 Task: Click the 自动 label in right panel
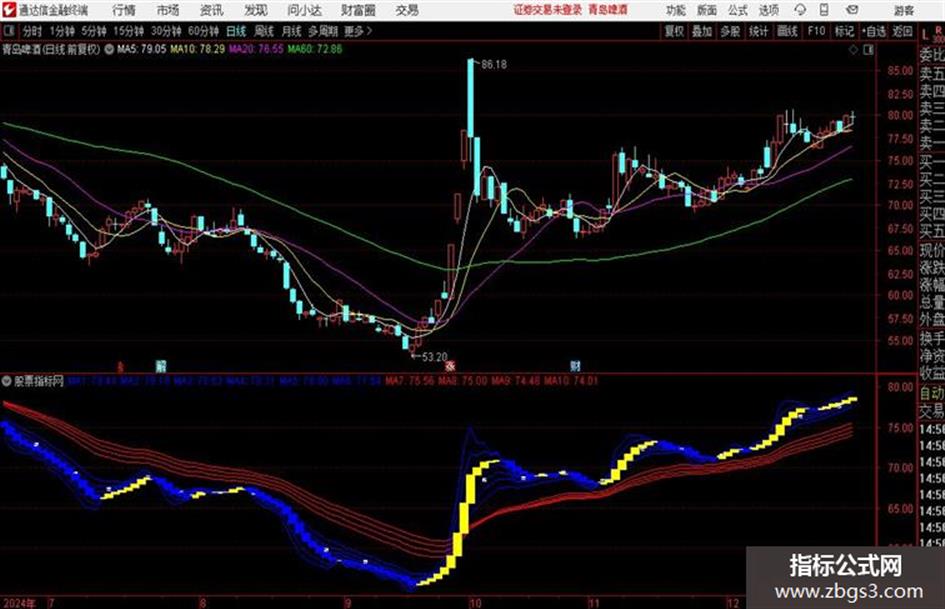tap(932, 393)
